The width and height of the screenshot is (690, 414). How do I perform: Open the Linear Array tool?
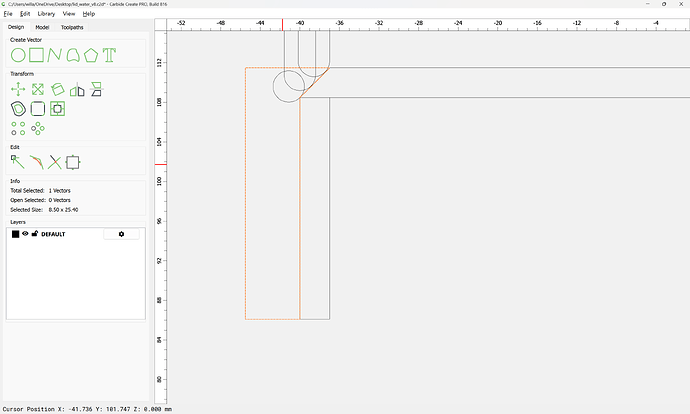click(18, 128)
